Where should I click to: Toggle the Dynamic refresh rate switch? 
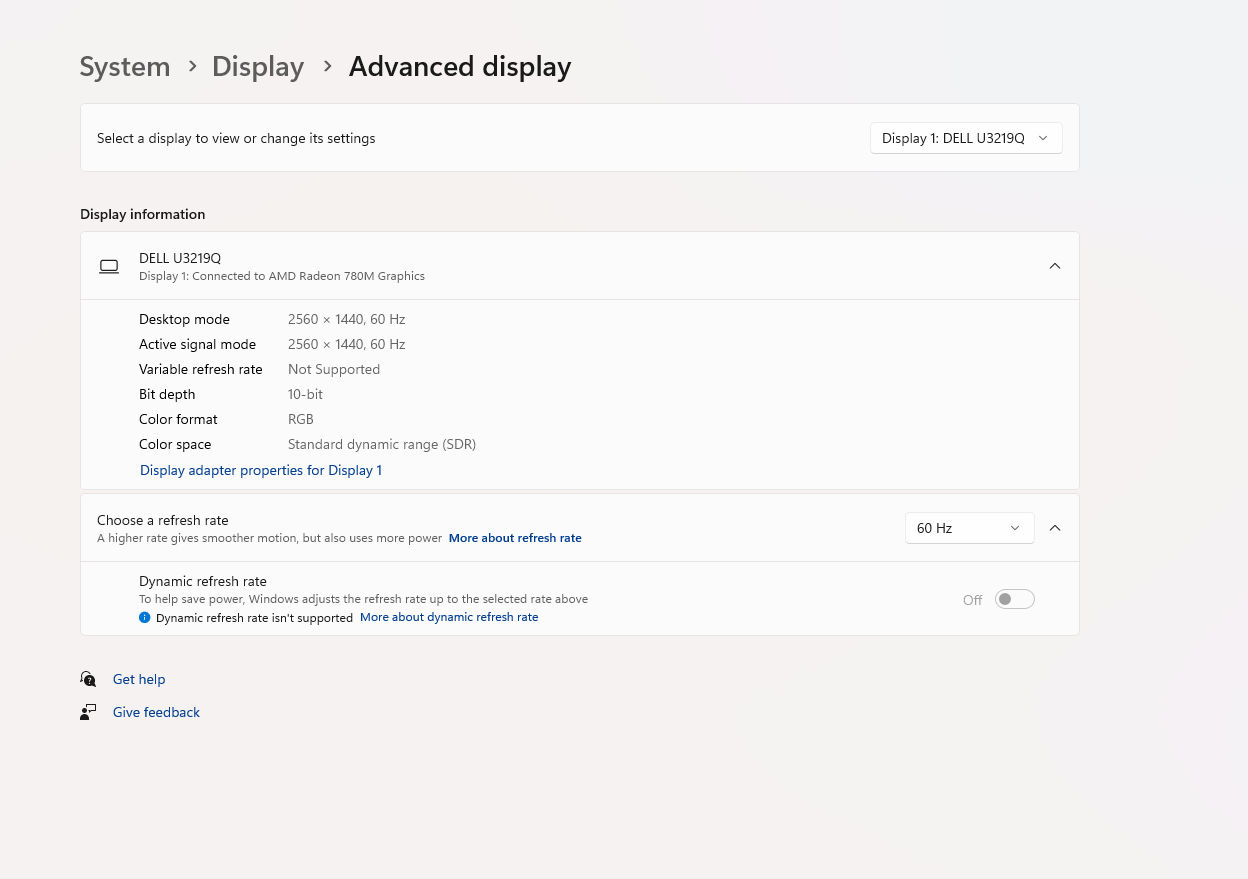pyautogui.click(x=1014, y=599)
